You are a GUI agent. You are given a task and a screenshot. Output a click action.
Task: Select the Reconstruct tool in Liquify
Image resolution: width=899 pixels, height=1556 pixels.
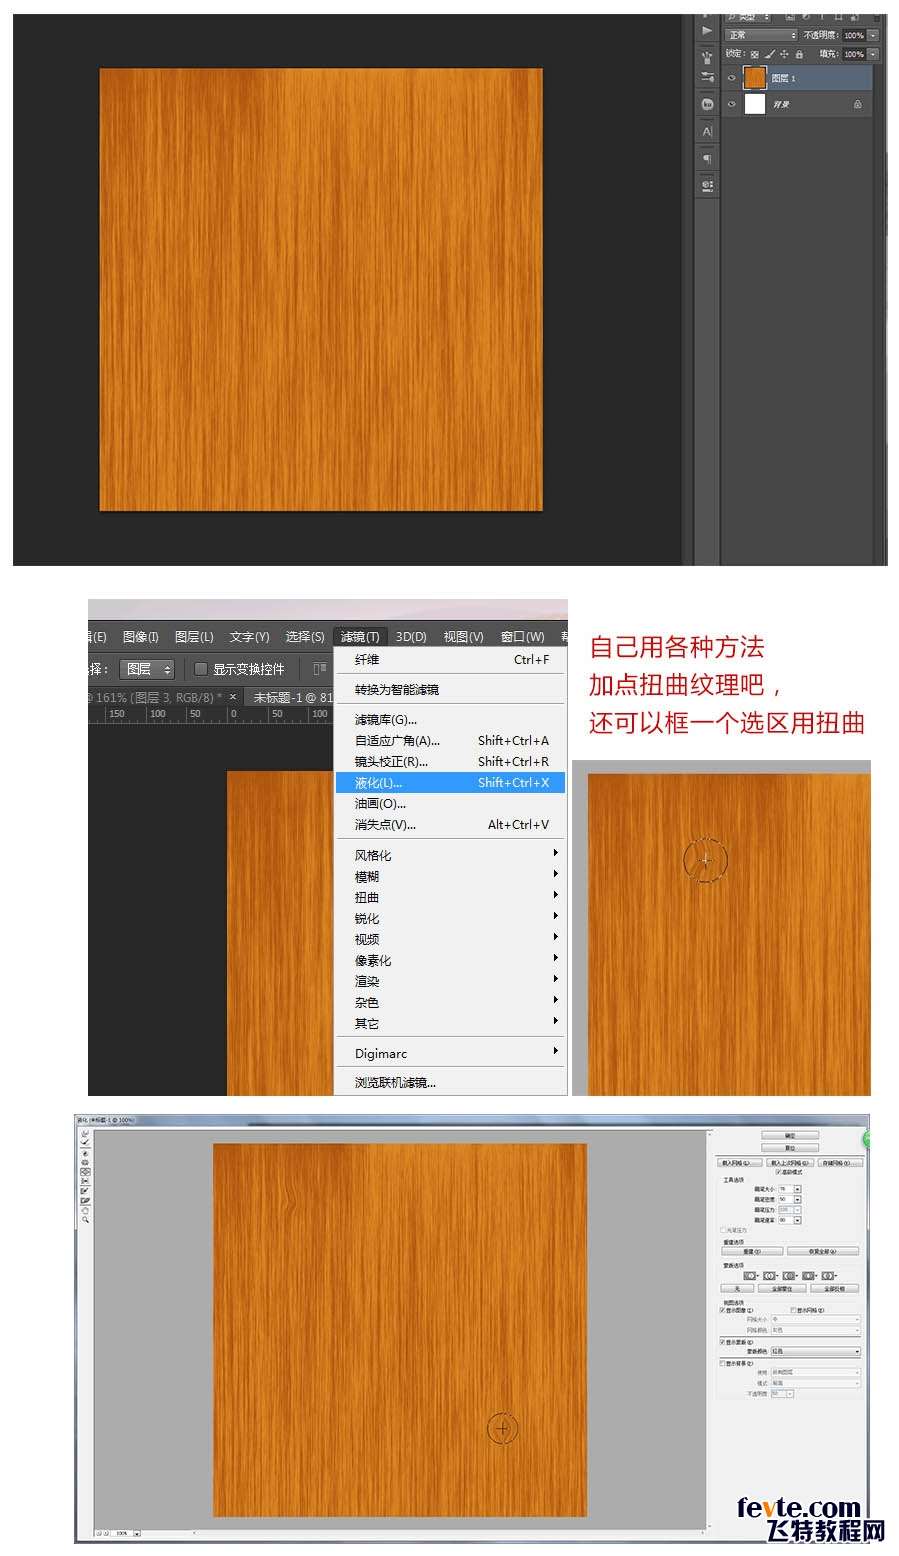(85, 1142)
